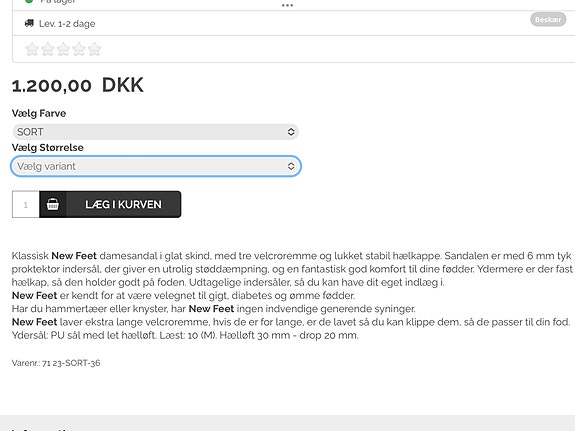Rate product with the third star
The height and width of the screenshot is (431, 575).
point(63,49)
